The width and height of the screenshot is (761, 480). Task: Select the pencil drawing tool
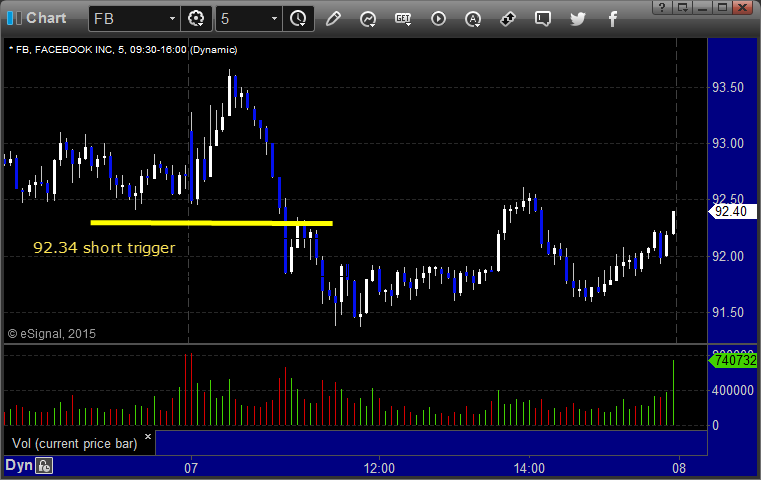pyautogui.click(x=333, y=19)
